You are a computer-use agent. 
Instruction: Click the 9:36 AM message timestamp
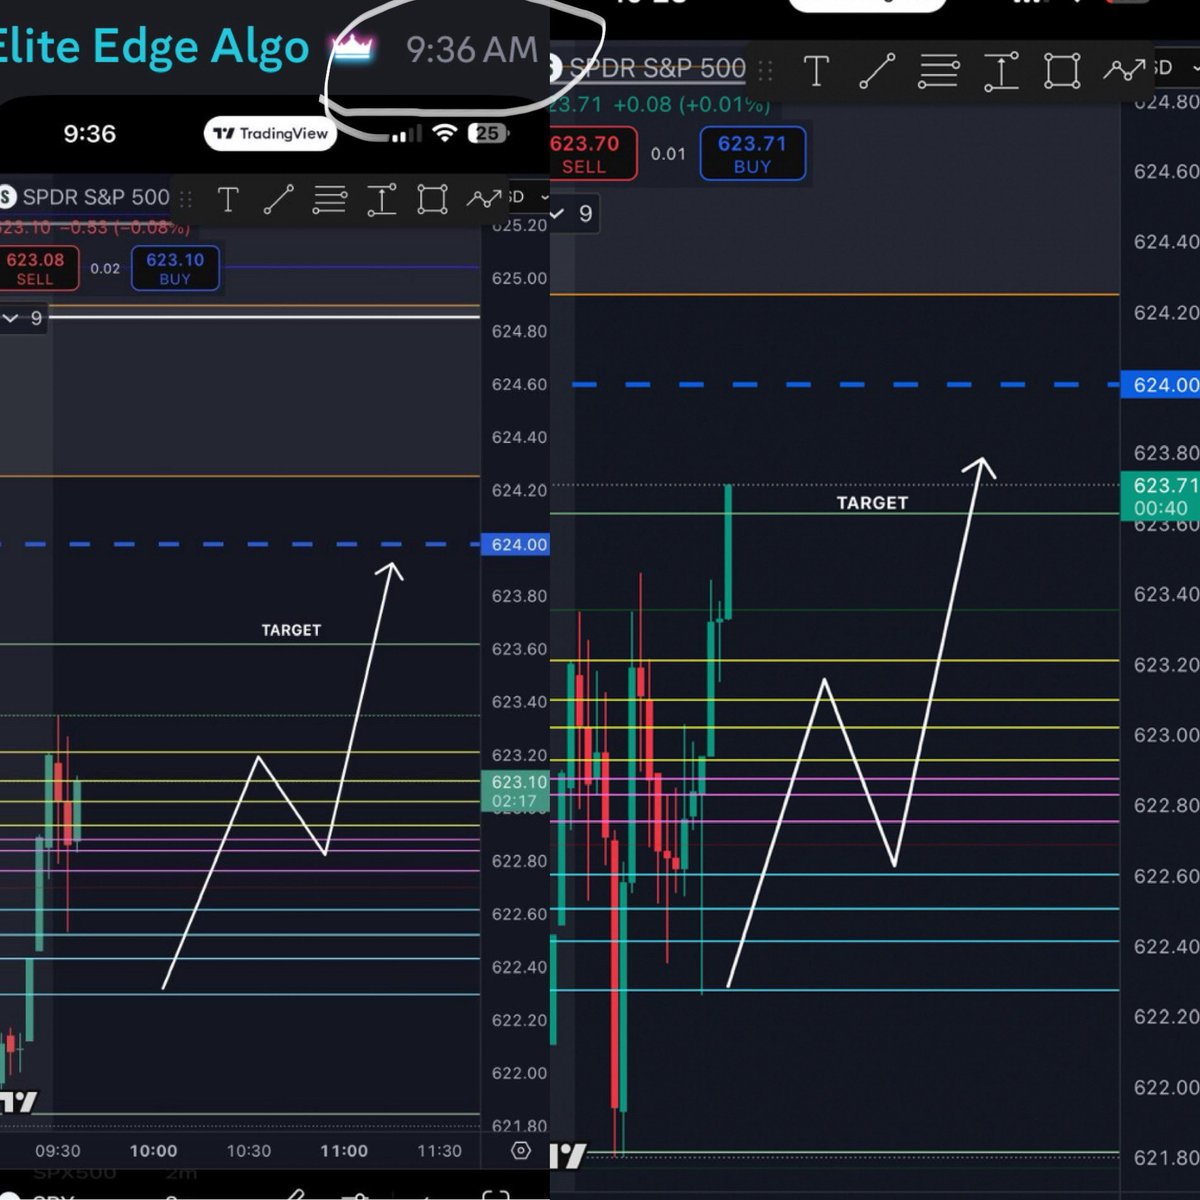point(472,49)
